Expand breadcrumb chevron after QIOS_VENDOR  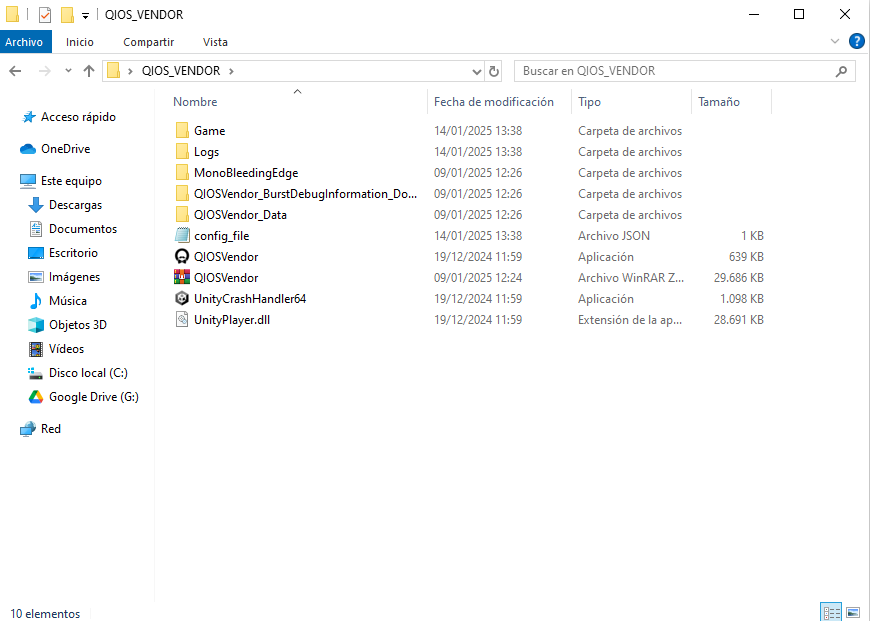(231, 71)
